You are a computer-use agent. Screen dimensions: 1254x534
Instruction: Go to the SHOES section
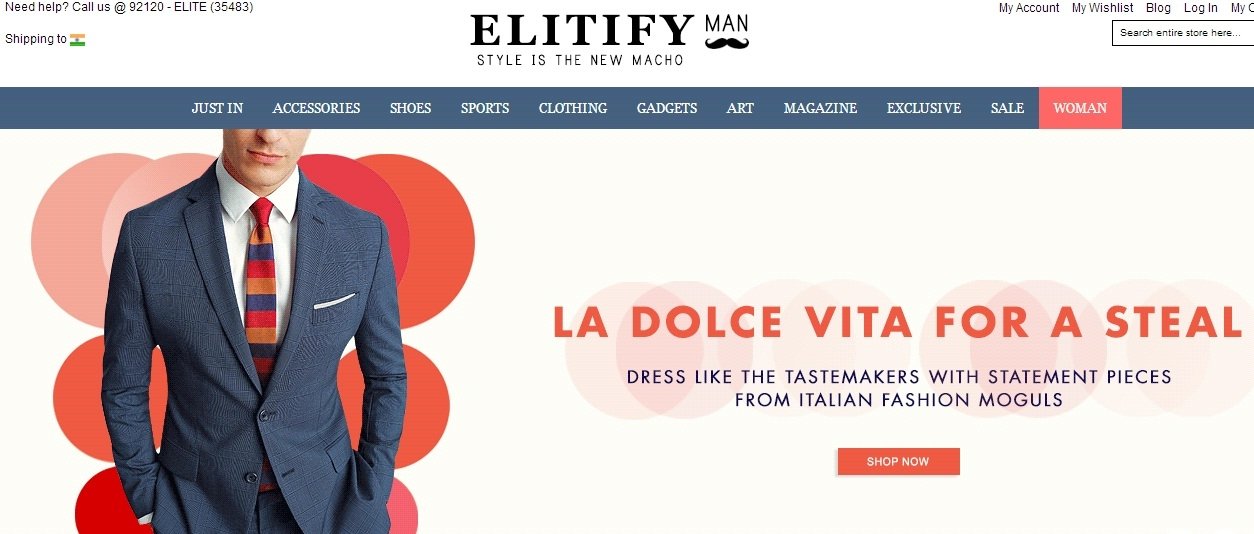coord(410,108)
